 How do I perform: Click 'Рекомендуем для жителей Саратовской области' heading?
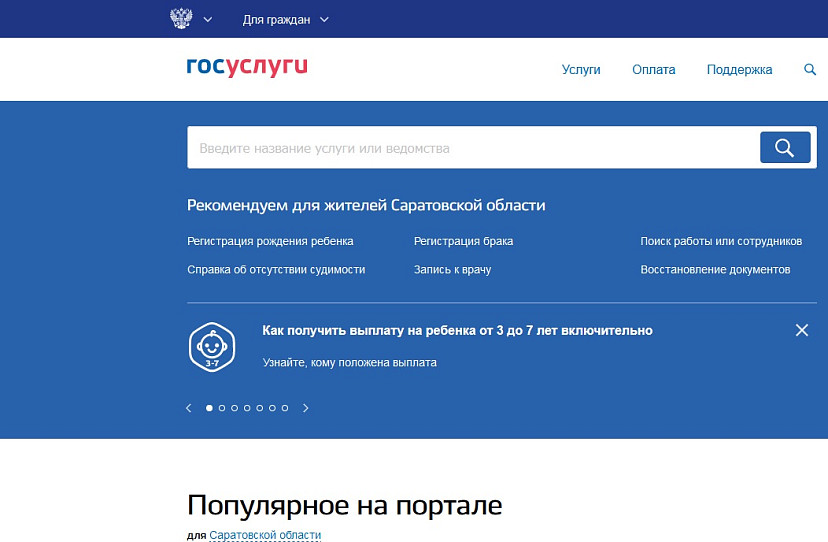(x=366, y=205)
